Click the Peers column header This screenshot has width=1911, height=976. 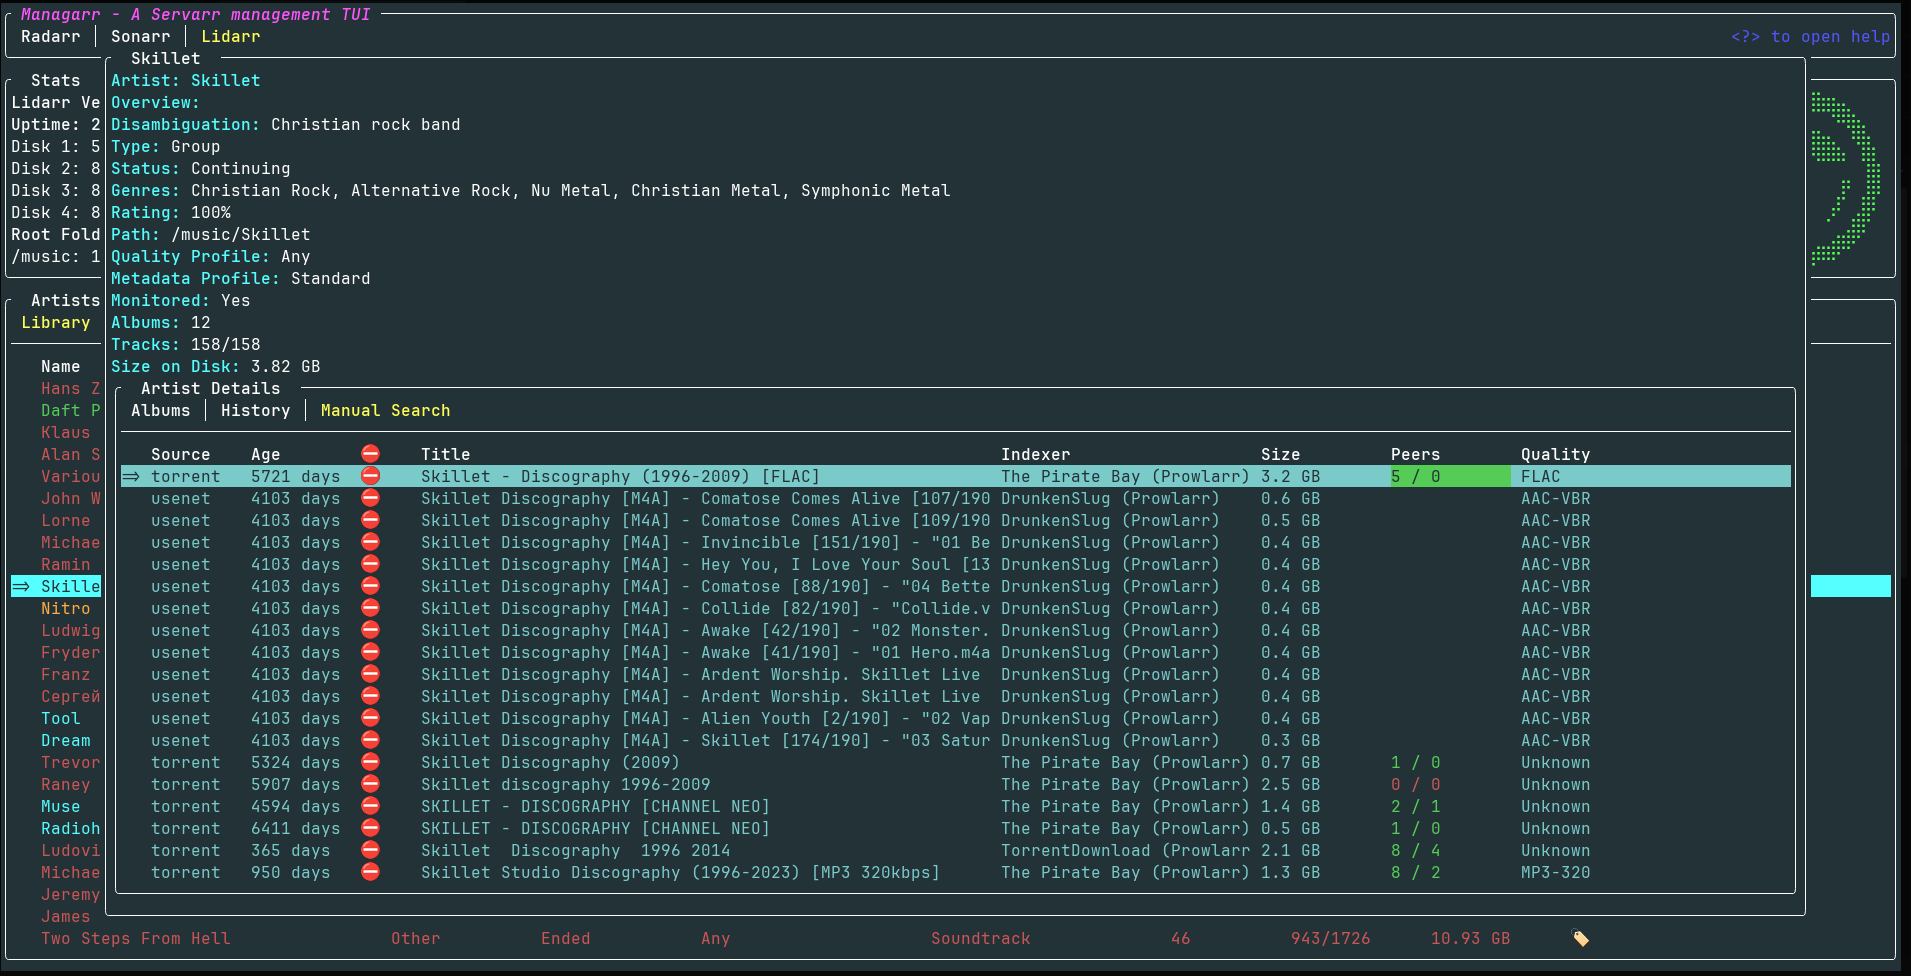[x=1415, y=454]
